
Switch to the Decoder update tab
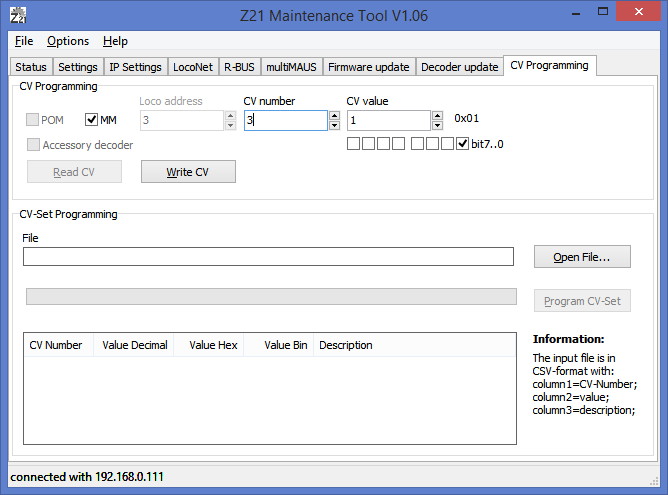click(460, 67)
